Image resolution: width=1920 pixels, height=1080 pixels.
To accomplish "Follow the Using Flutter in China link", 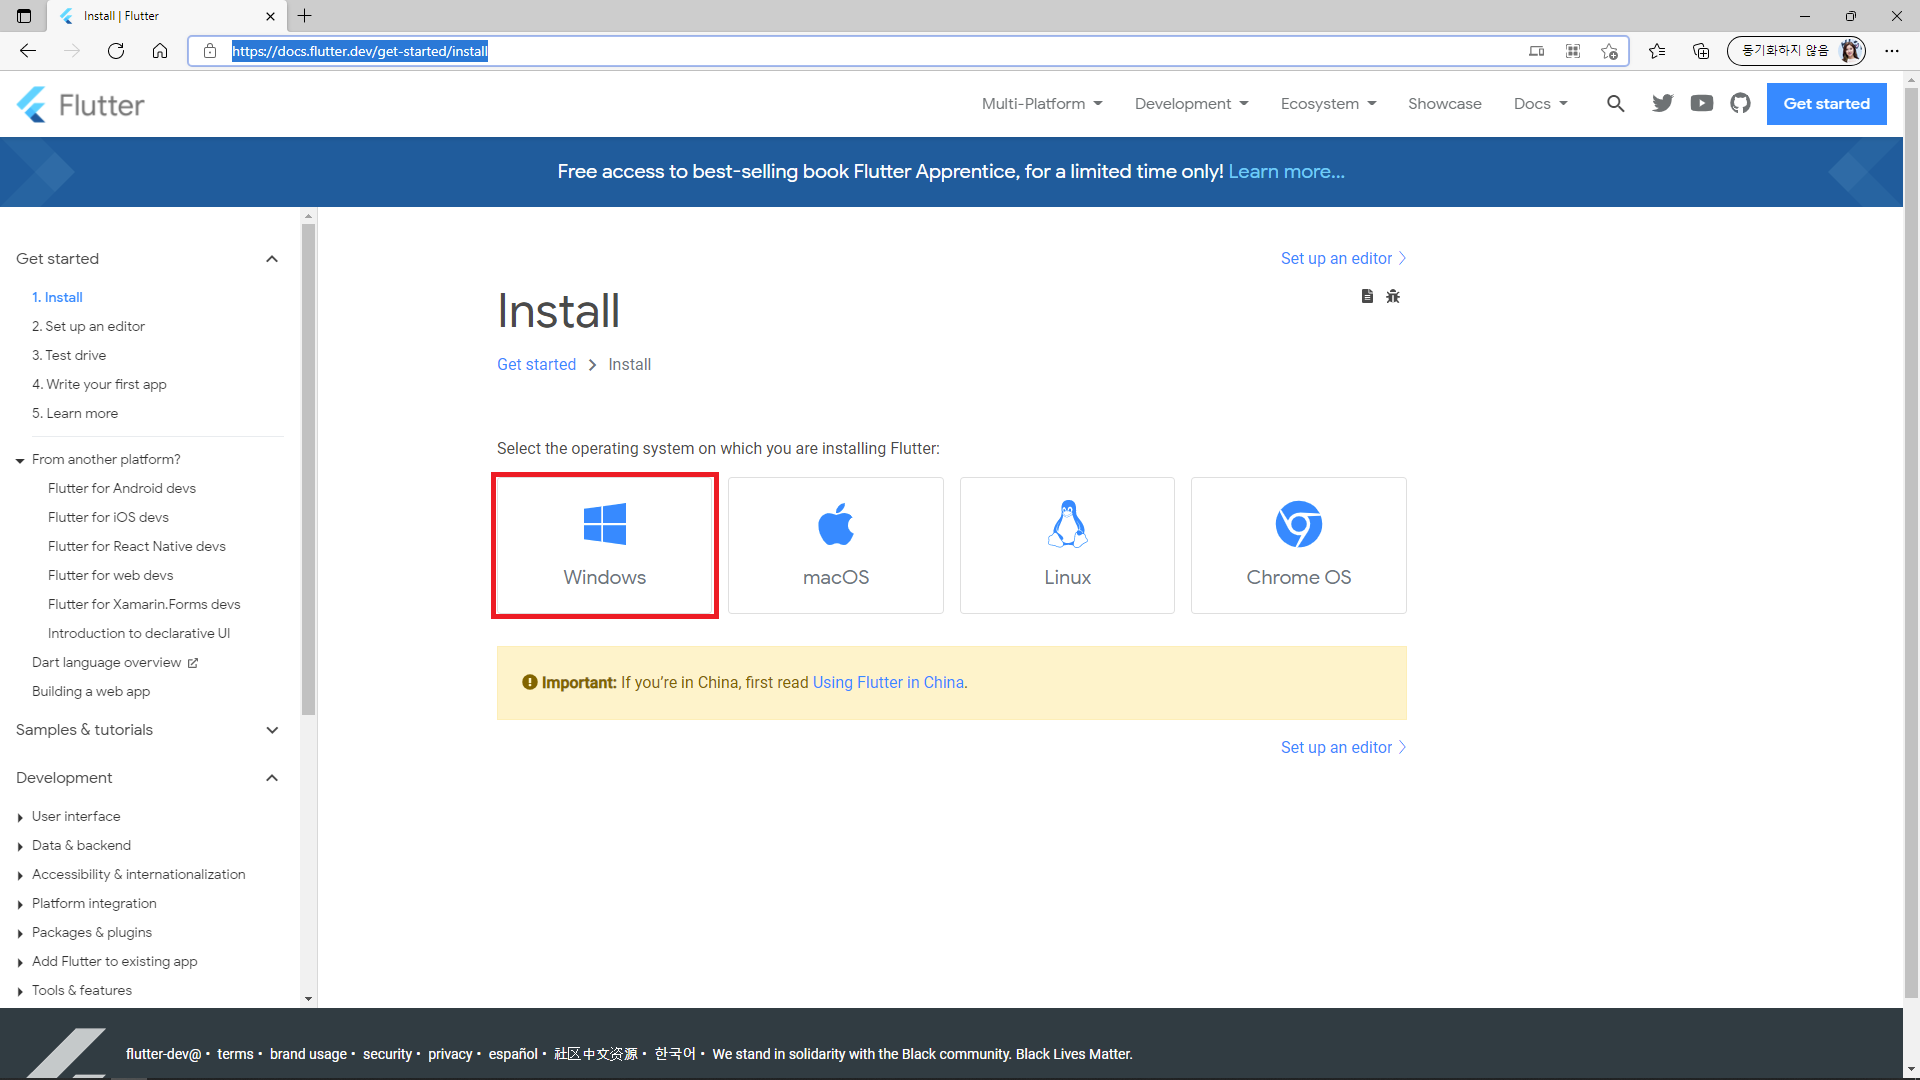I will (888, 683).
